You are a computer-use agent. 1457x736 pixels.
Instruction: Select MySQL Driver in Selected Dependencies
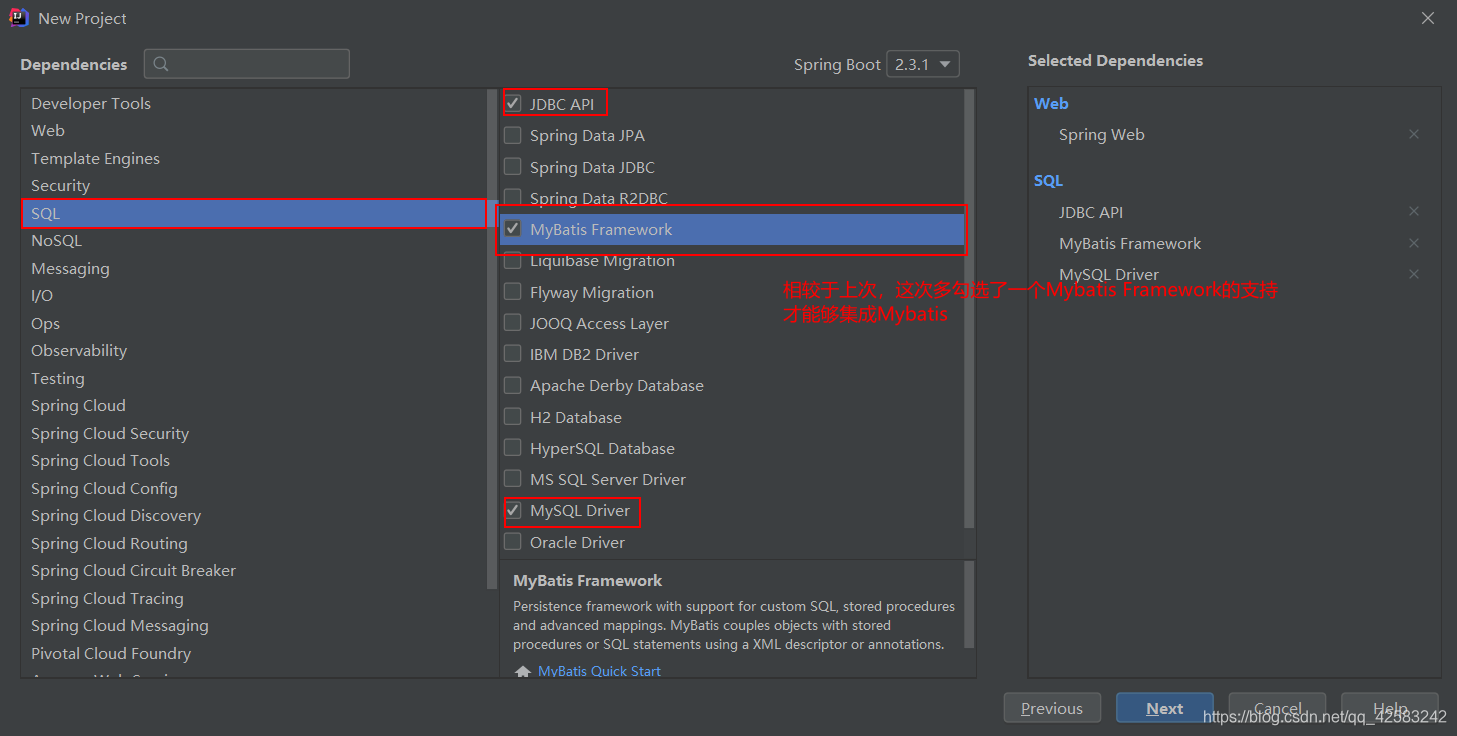1109,274
